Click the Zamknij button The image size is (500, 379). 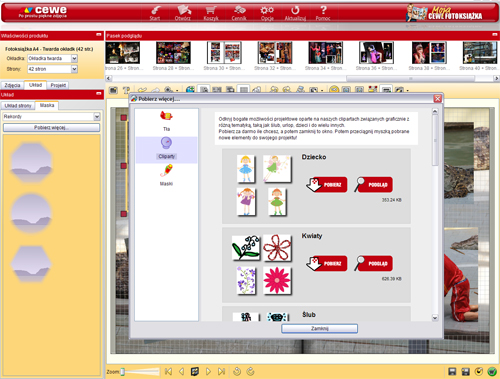tap(319, 329)
